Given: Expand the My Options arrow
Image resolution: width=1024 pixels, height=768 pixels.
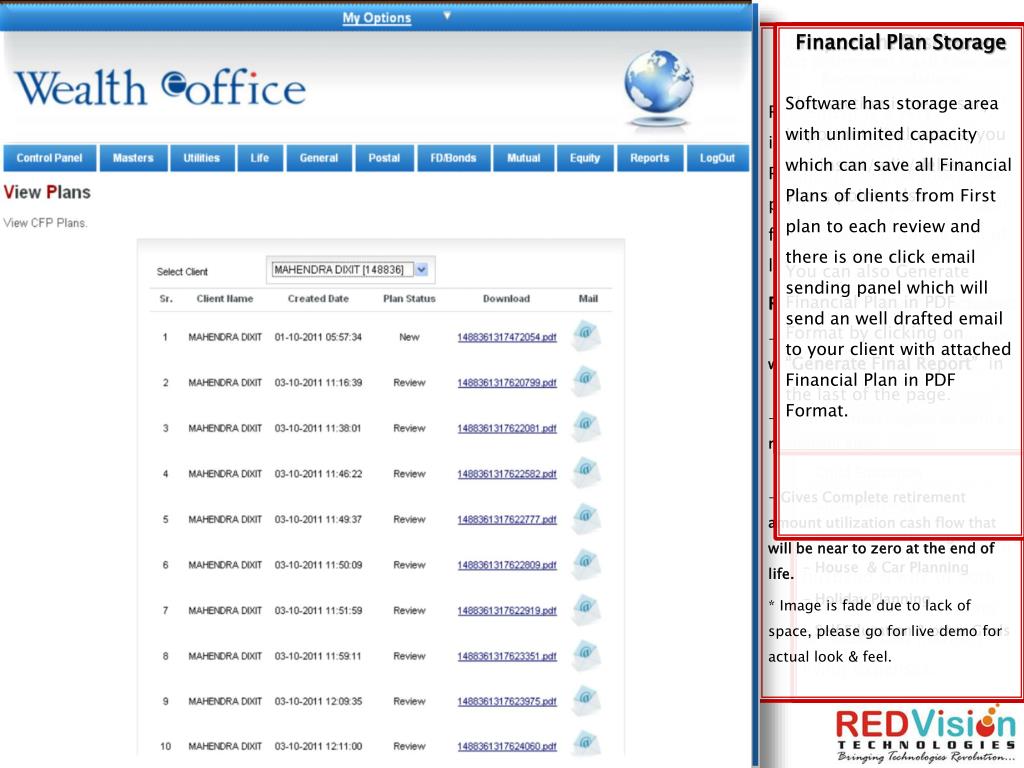Looking at the screenshot, I should click(447, 15).
